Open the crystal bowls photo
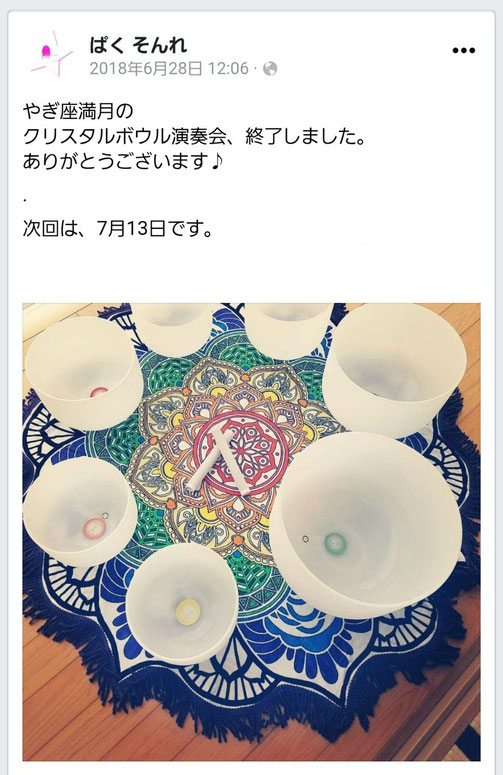Viewport: 503px width, 775px height. [252, 532]
